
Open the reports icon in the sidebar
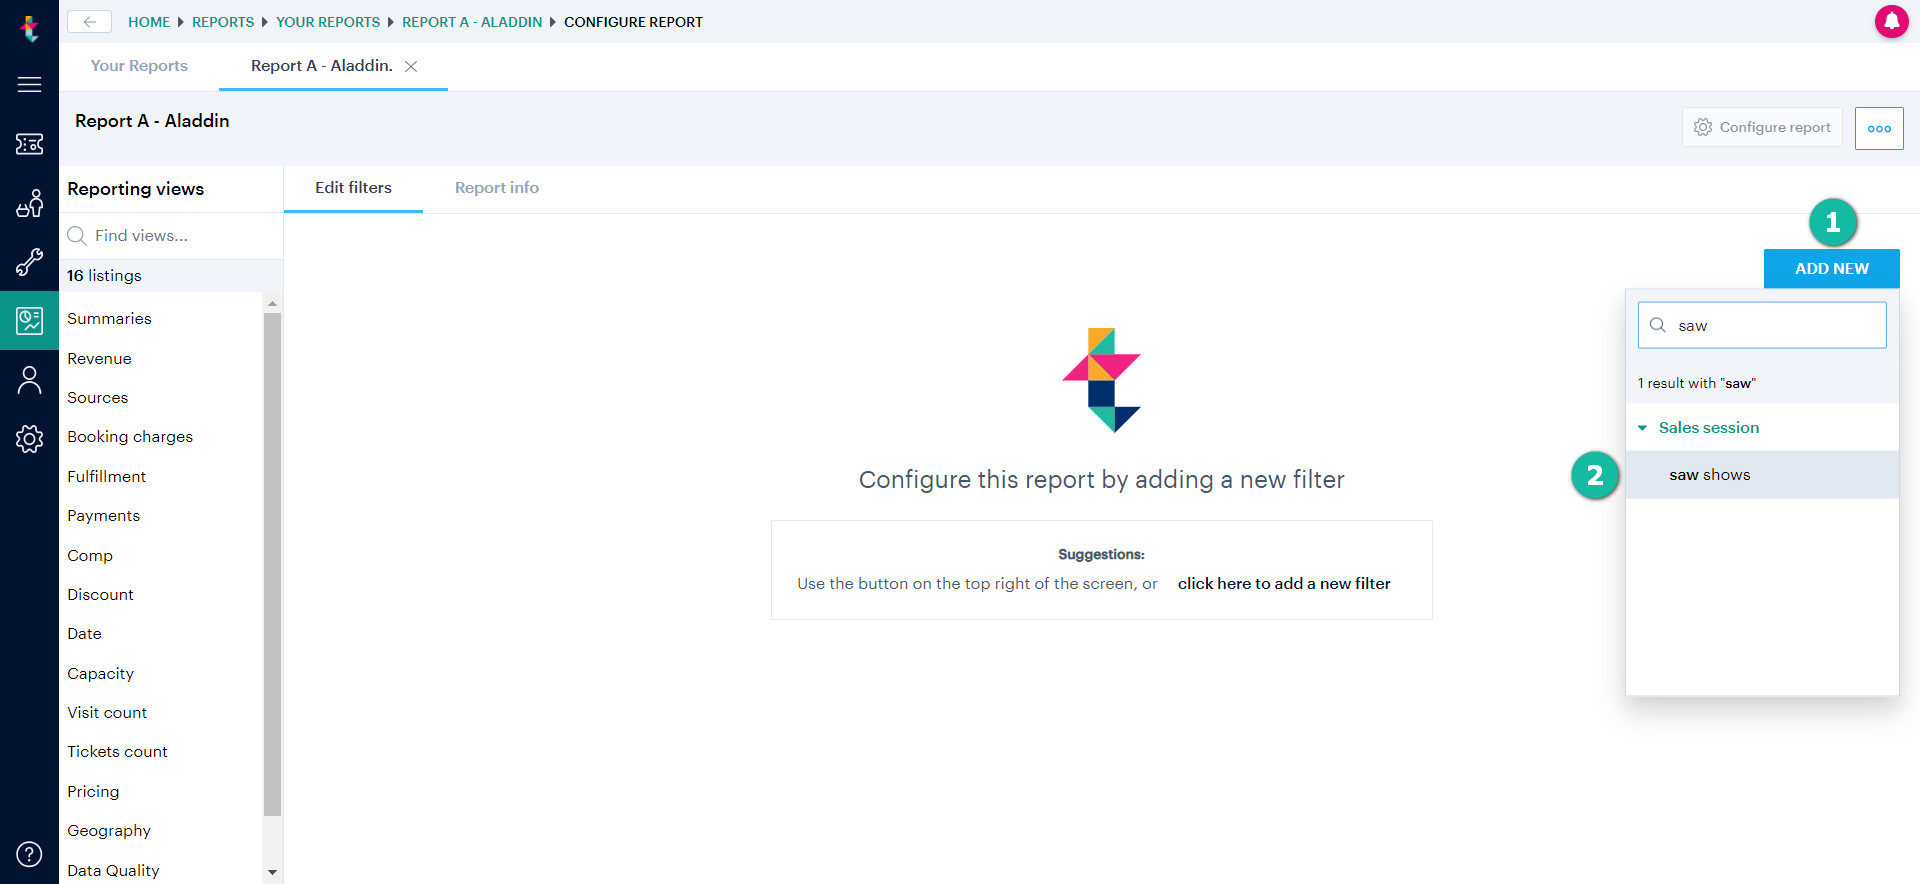(x=29, y=321)
